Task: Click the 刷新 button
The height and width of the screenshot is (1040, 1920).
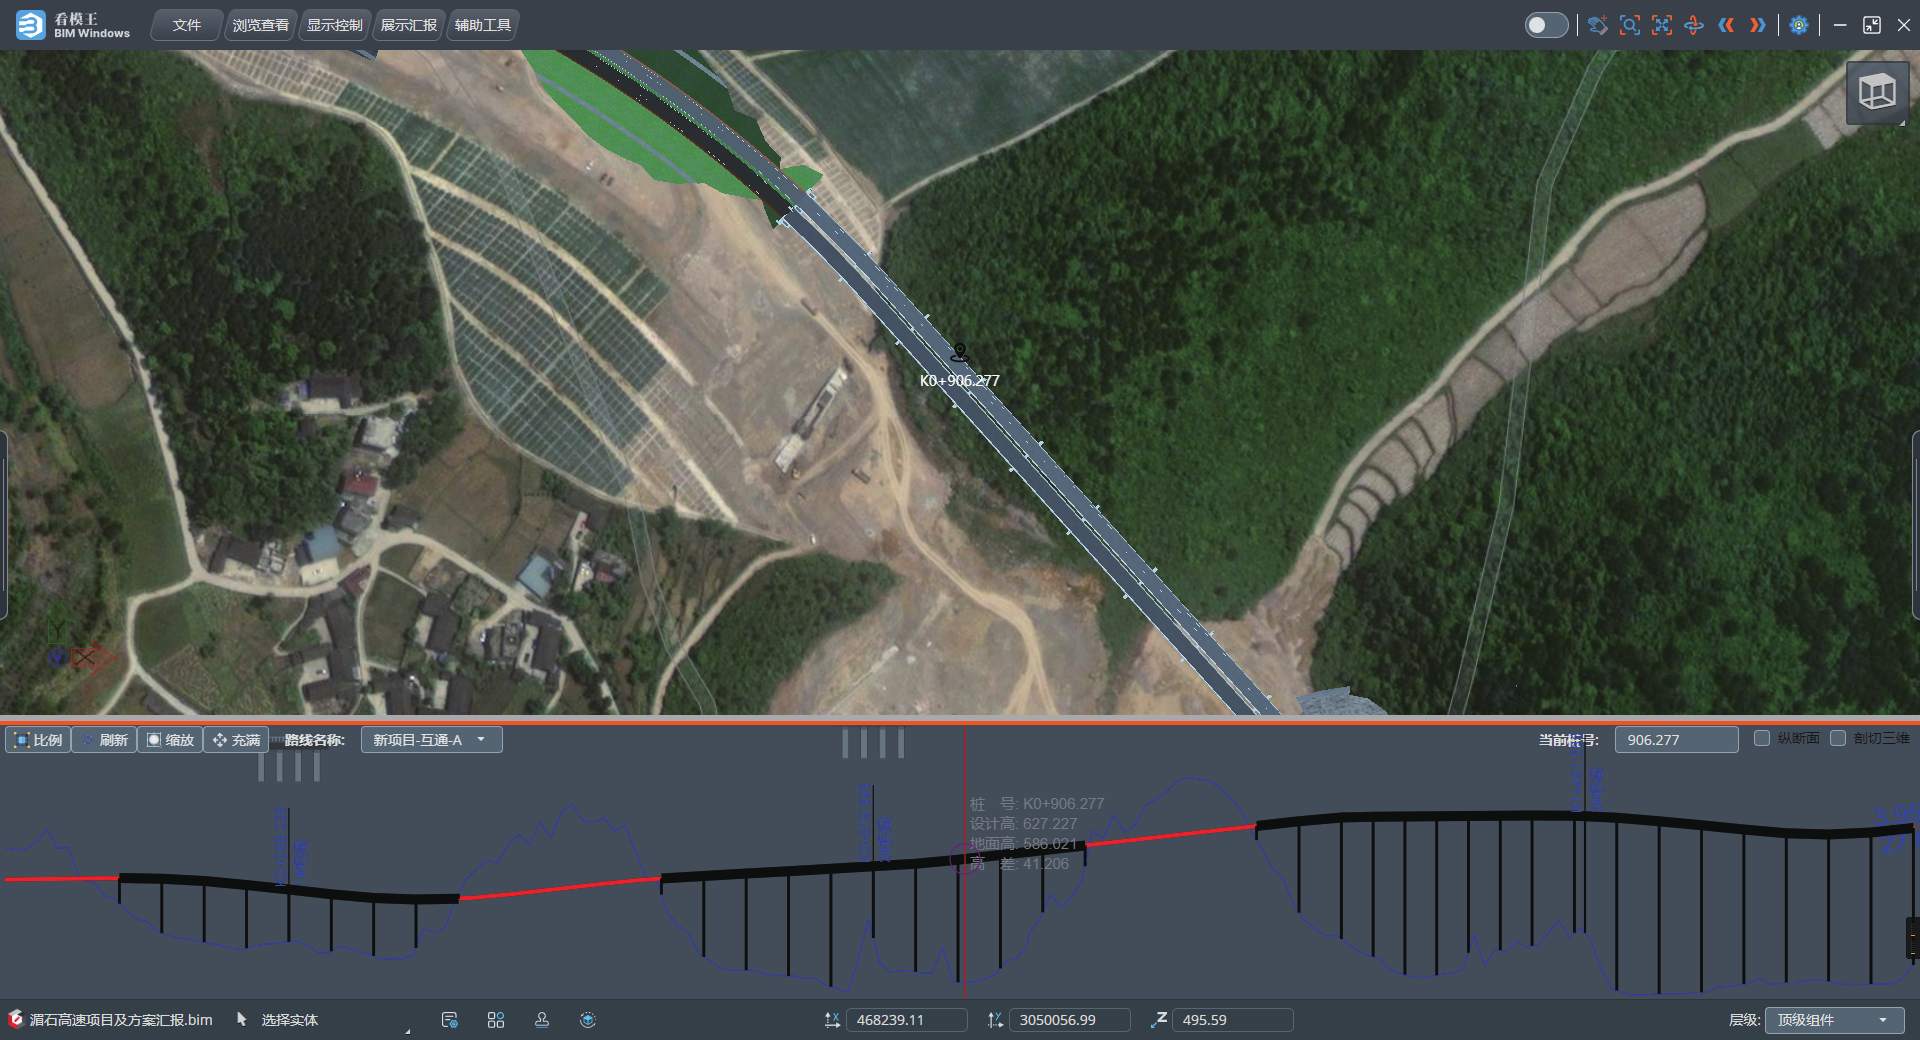Action: (105, 740)
